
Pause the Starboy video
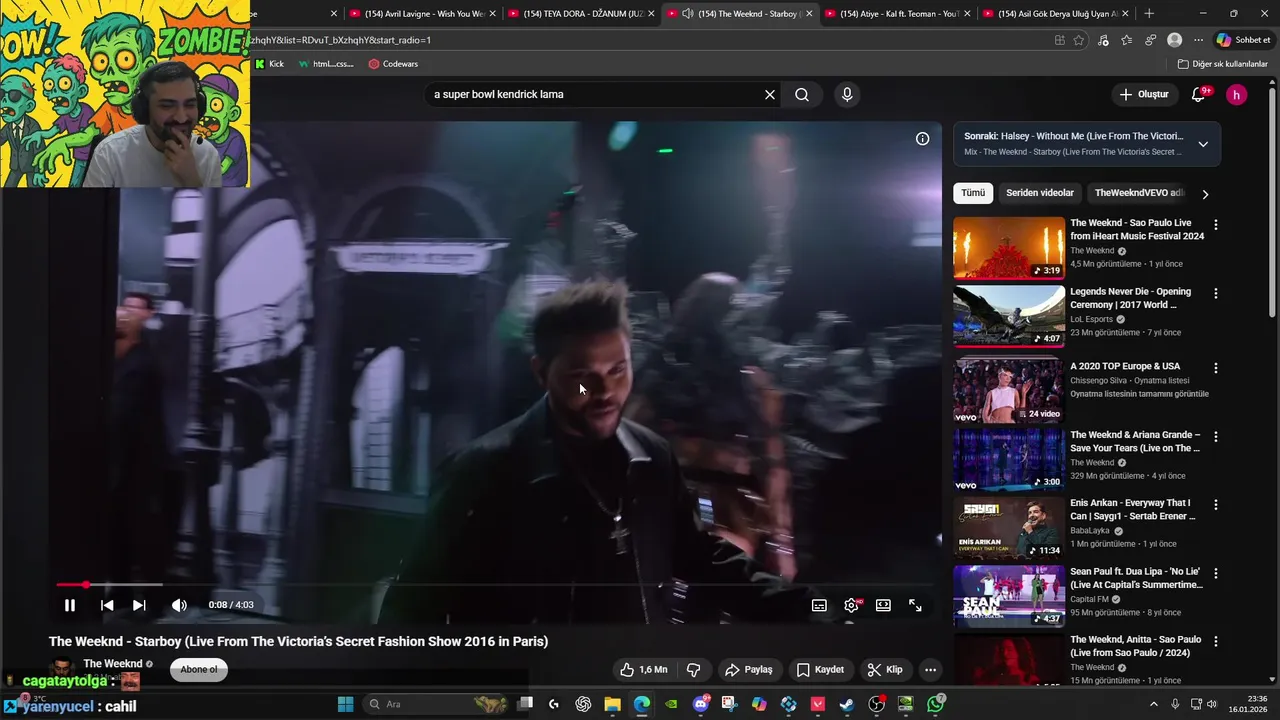[x=70, y=605]
